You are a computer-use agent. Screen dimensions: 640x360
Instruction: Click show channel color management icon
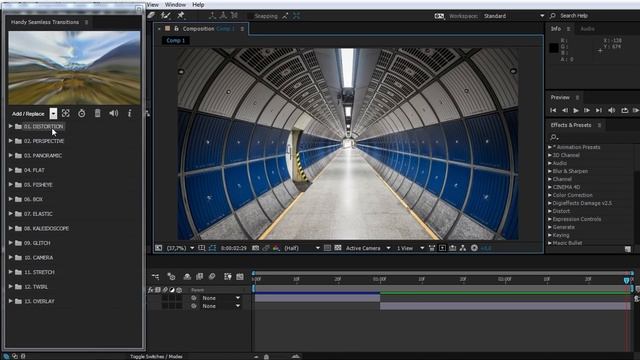(277, 248)
